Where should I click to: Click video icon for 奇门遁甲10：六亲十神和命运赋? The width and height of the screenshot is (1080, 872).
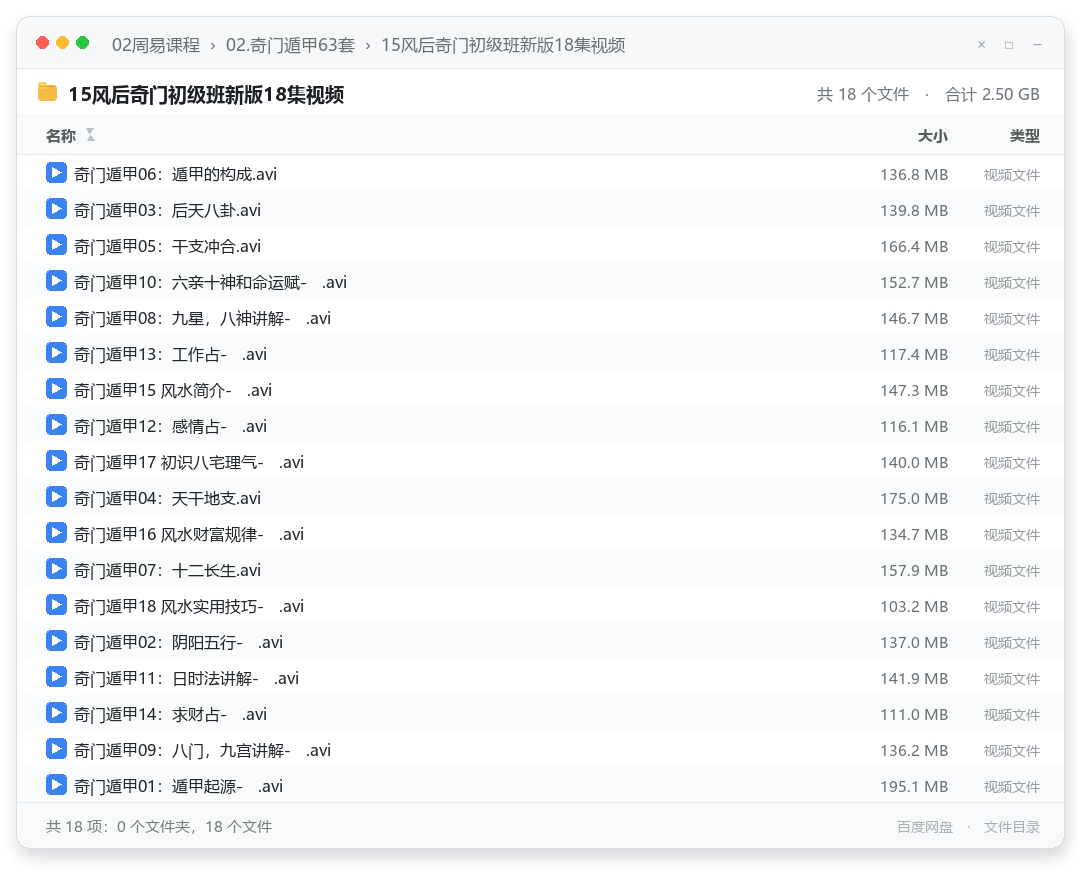click(56, 281)
